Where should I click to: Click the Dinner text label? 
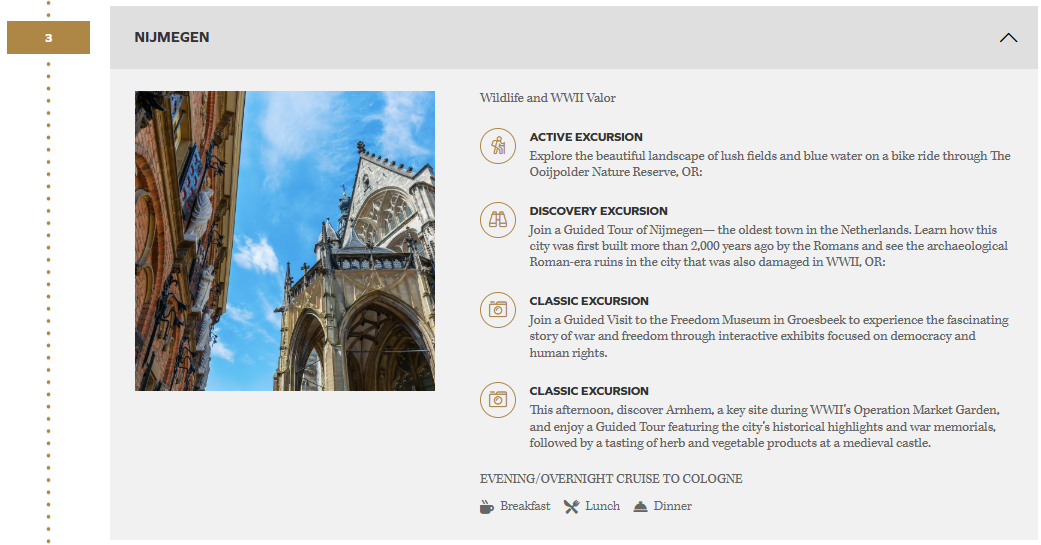pos(672,507)
